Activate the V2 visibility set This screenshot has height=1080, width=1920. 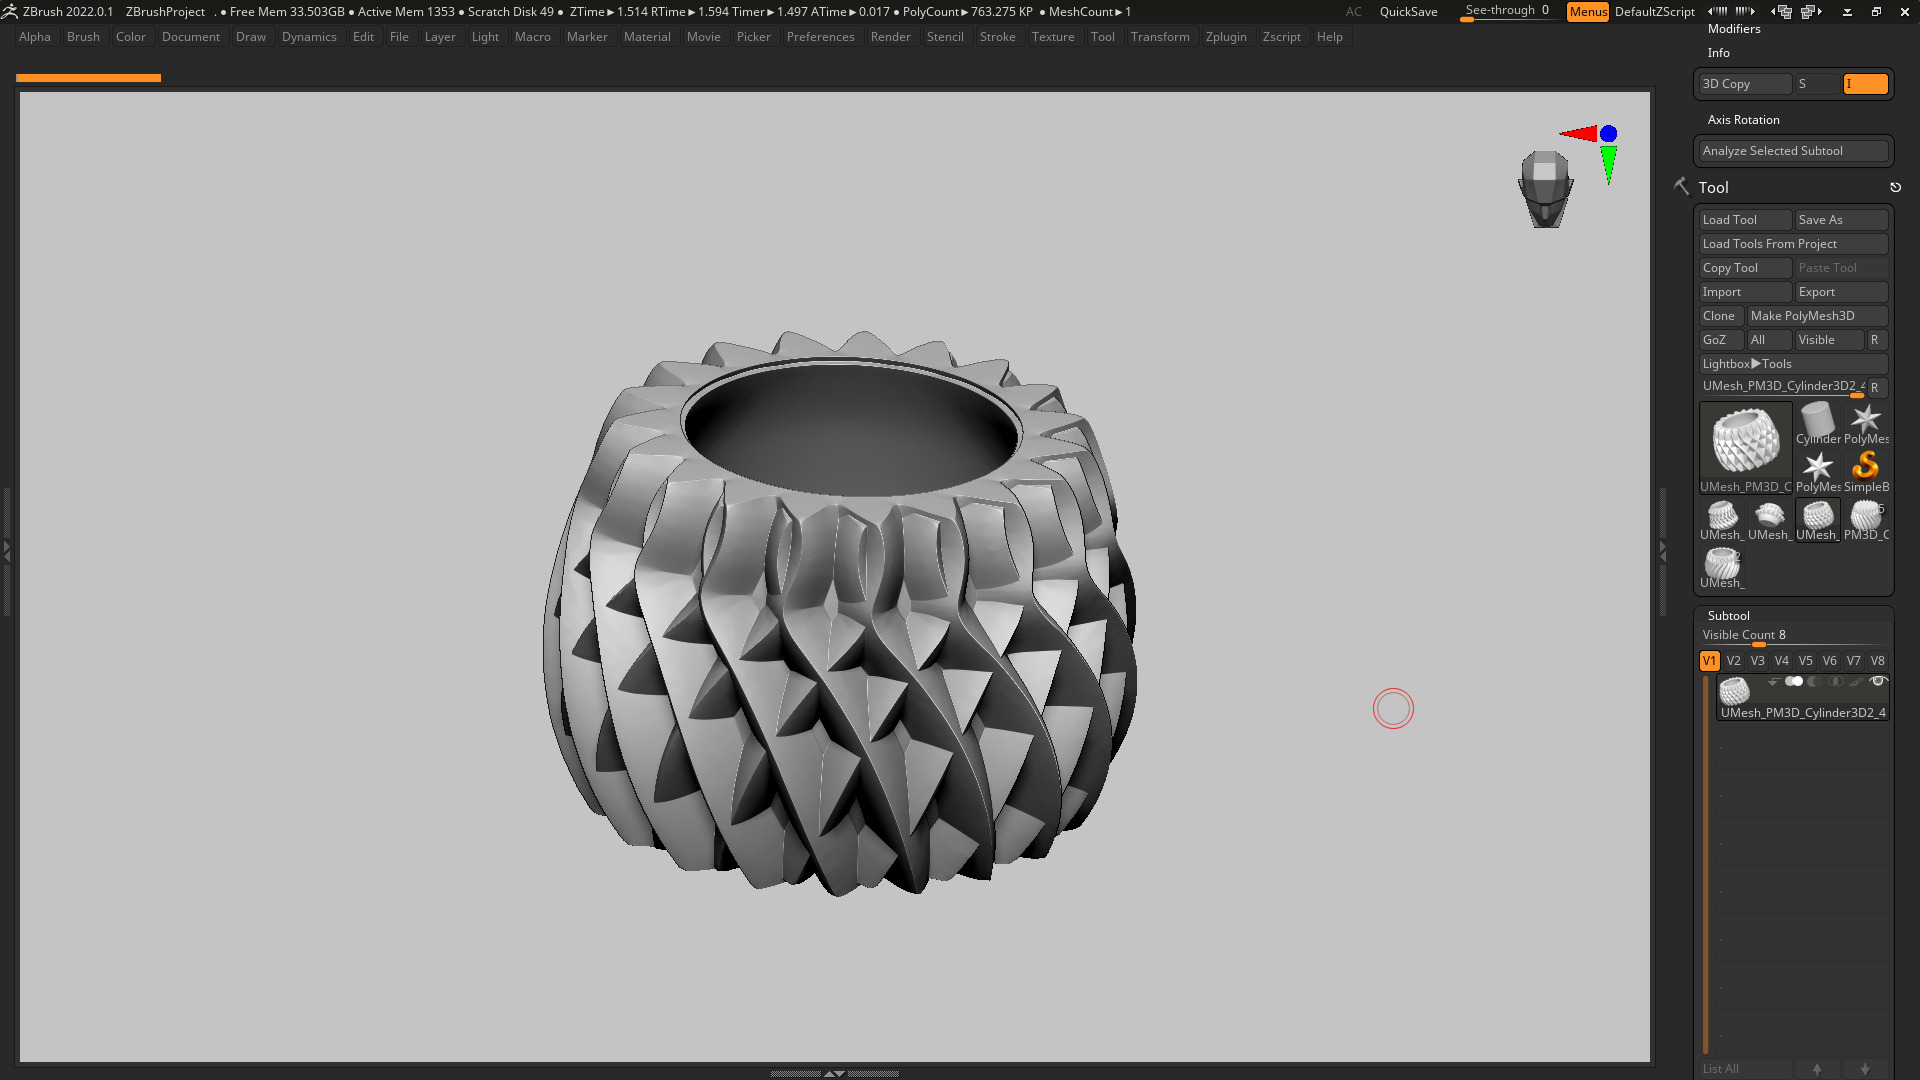[x=1733, y=661]
